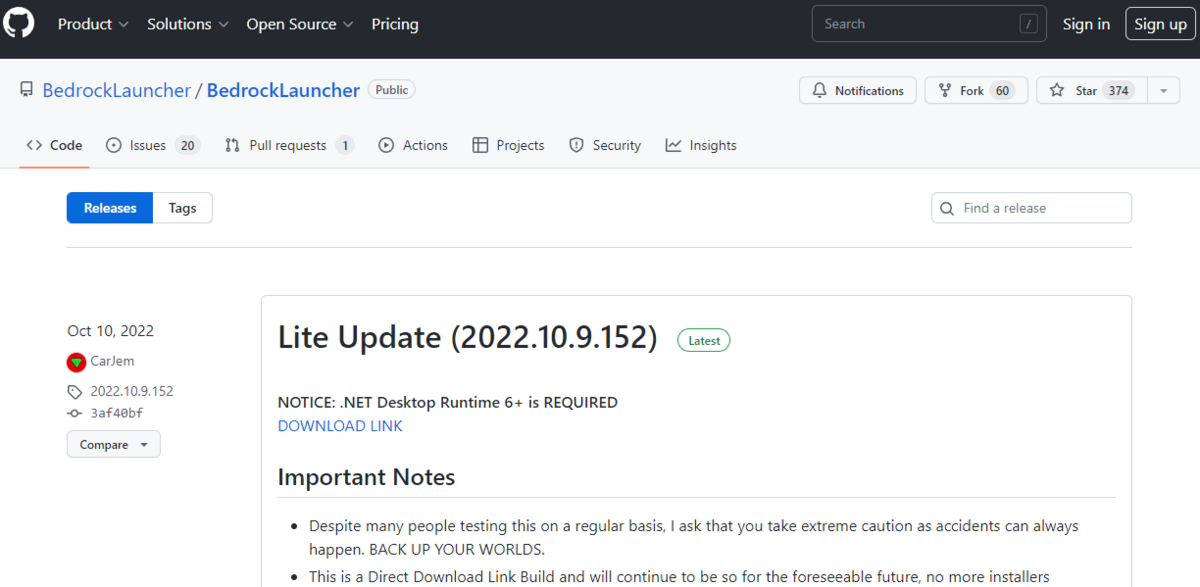Click the Star count 374
Image resolution: width=1200 pixels, height=587 pixels.
[x=1118, y=90]
